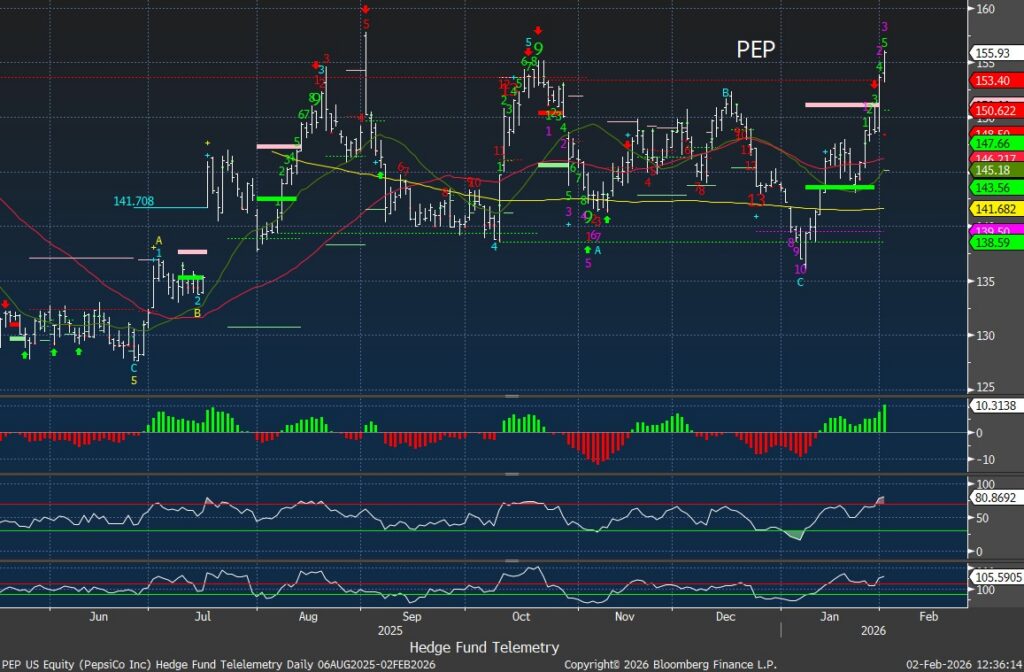1024x672 pixels.
Task: Click the red arrow above the September spike
Action: pyautogui.click(x=366, y=10)
